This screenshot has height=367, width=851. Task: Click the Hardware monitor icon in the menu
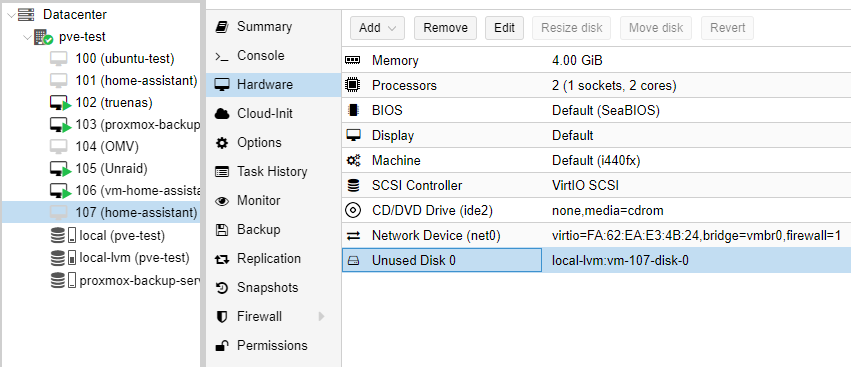[223, 85]
